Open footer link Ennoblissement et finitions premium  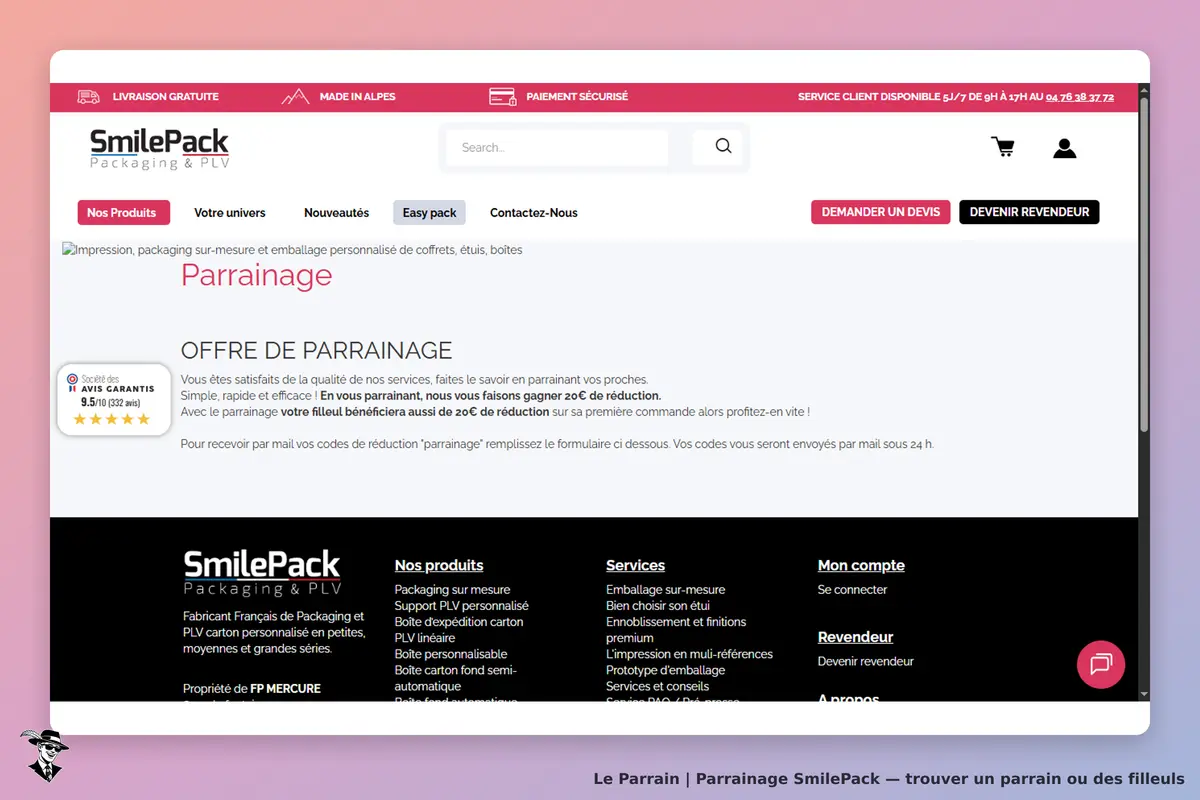(676, 630)
